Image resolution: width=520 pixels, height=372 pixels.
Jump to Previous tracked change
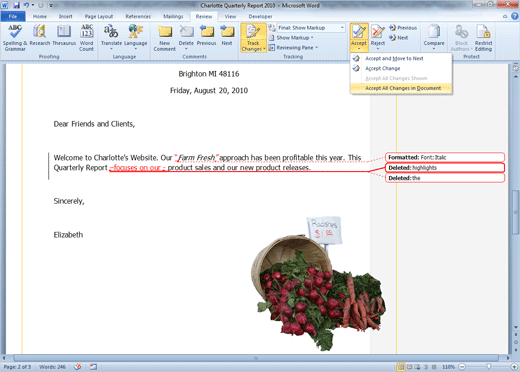tap(403, 28)
